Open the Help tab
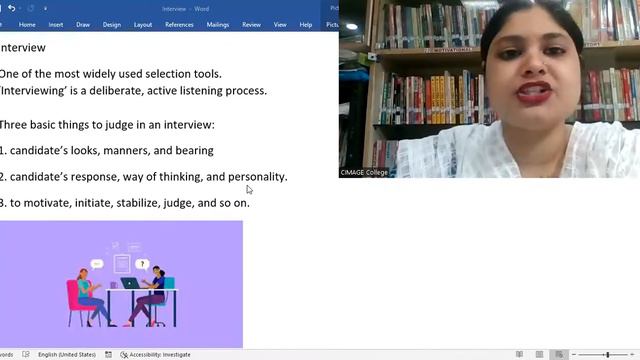 point(306,24)
